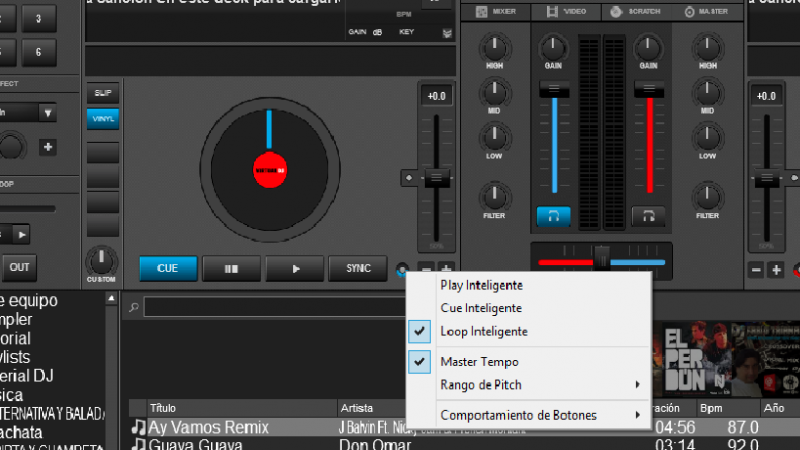Open the effect selection dropdown arrow

[47, 113]
